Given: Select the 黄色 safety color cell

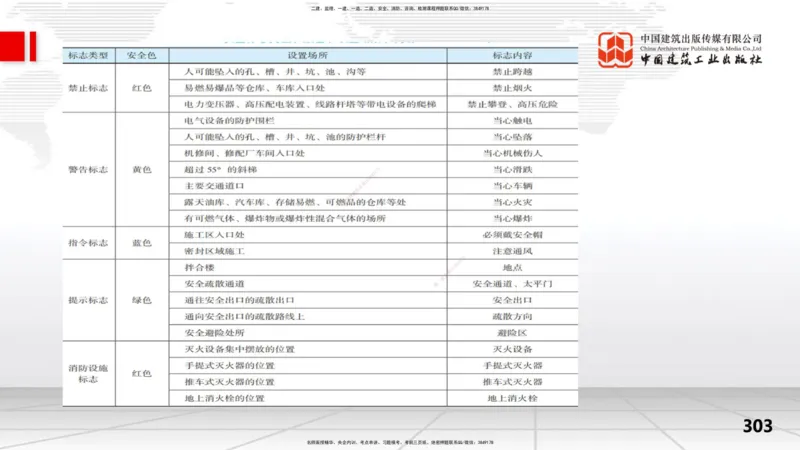Looking at the screenshot, I should pos(142,169).
